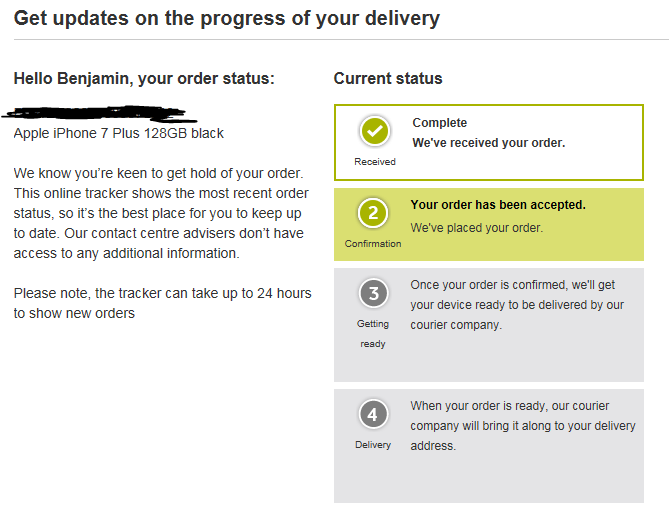Click the 'Get updates on the progress' page title
The width and height of the screenshot is (669, 508).
pyautogui.click(x=226, y=19)
